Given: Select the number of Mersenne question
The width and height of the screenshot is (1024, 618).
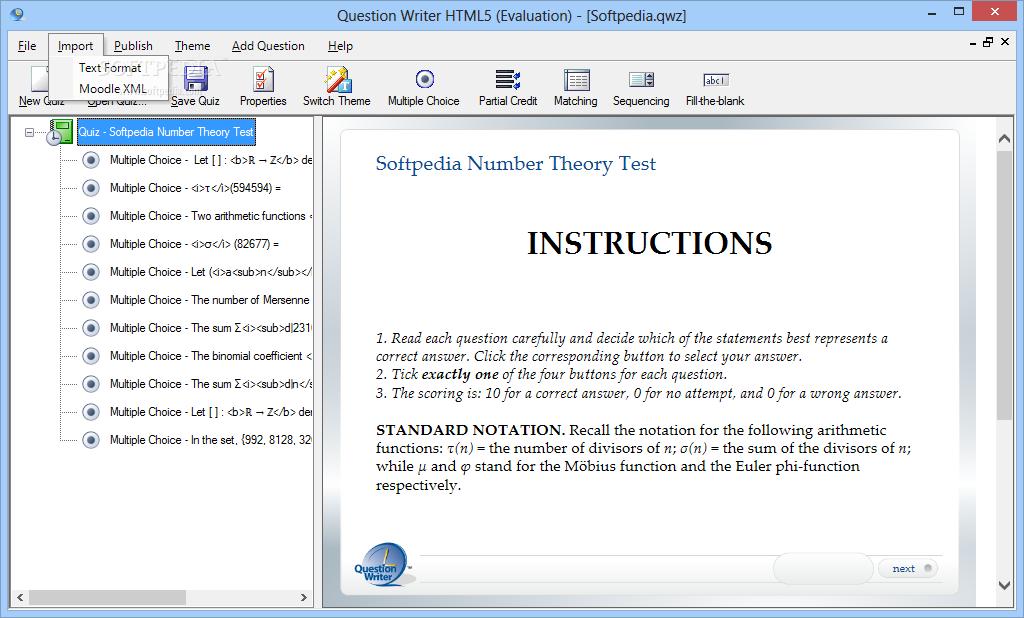Looking at the screenshot, I should tap(210, 301).
